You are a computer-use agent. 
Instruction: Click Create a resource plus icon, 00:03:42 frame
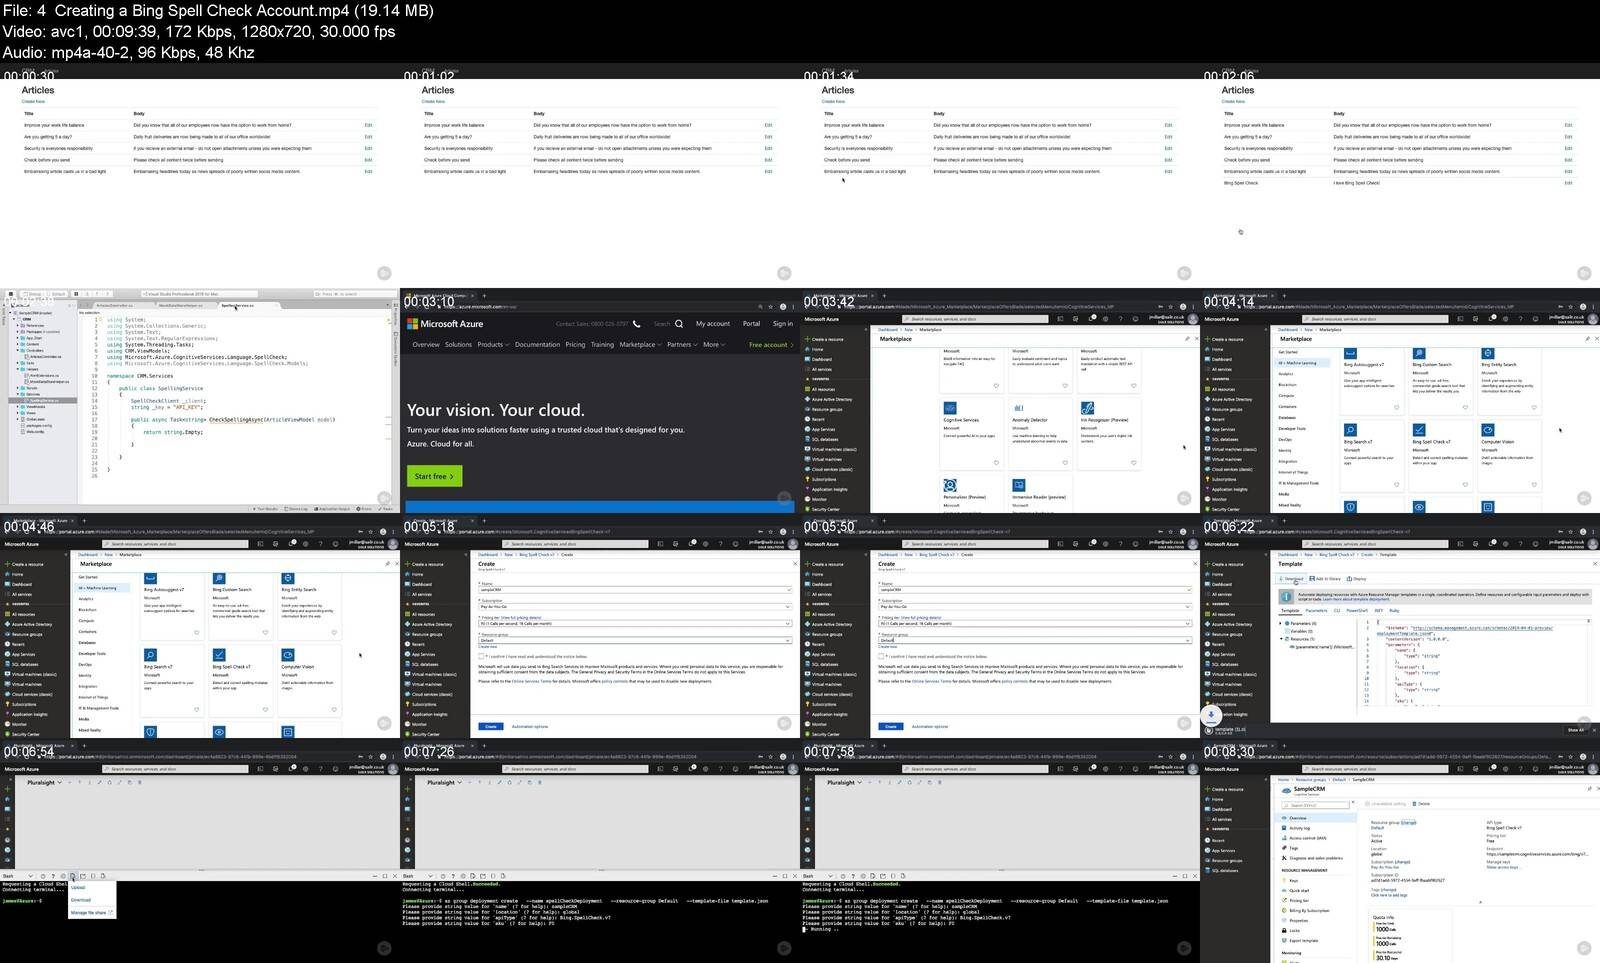[x=807, y=339]
